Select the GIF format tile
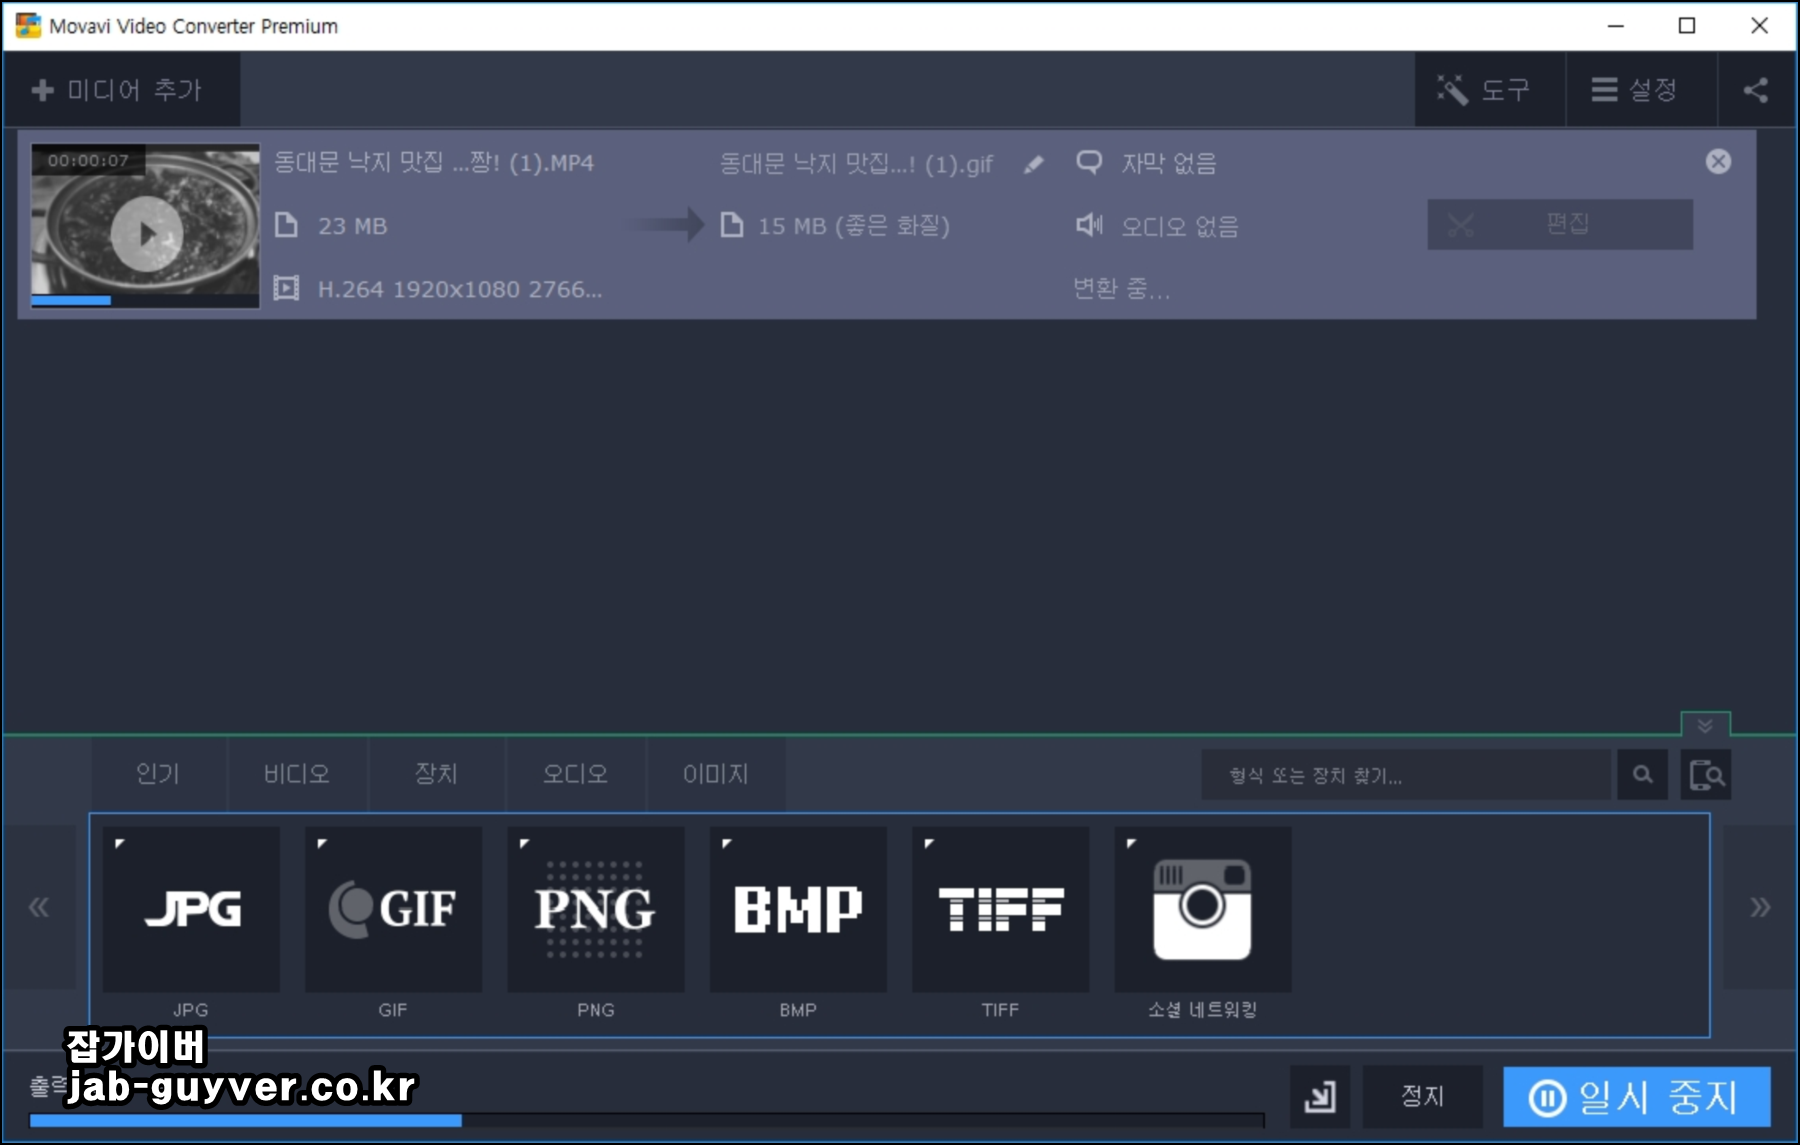1800x1145 pixels. click(x=393, y=909)
